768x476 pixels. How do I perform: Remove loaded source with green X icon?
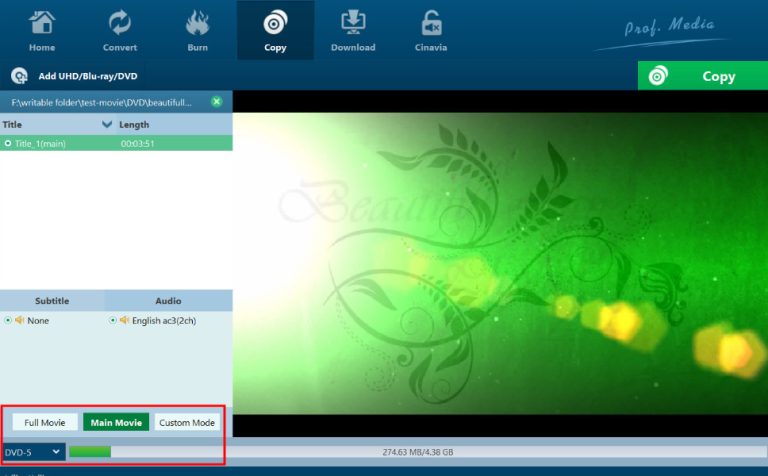click(x=216, y=102)
